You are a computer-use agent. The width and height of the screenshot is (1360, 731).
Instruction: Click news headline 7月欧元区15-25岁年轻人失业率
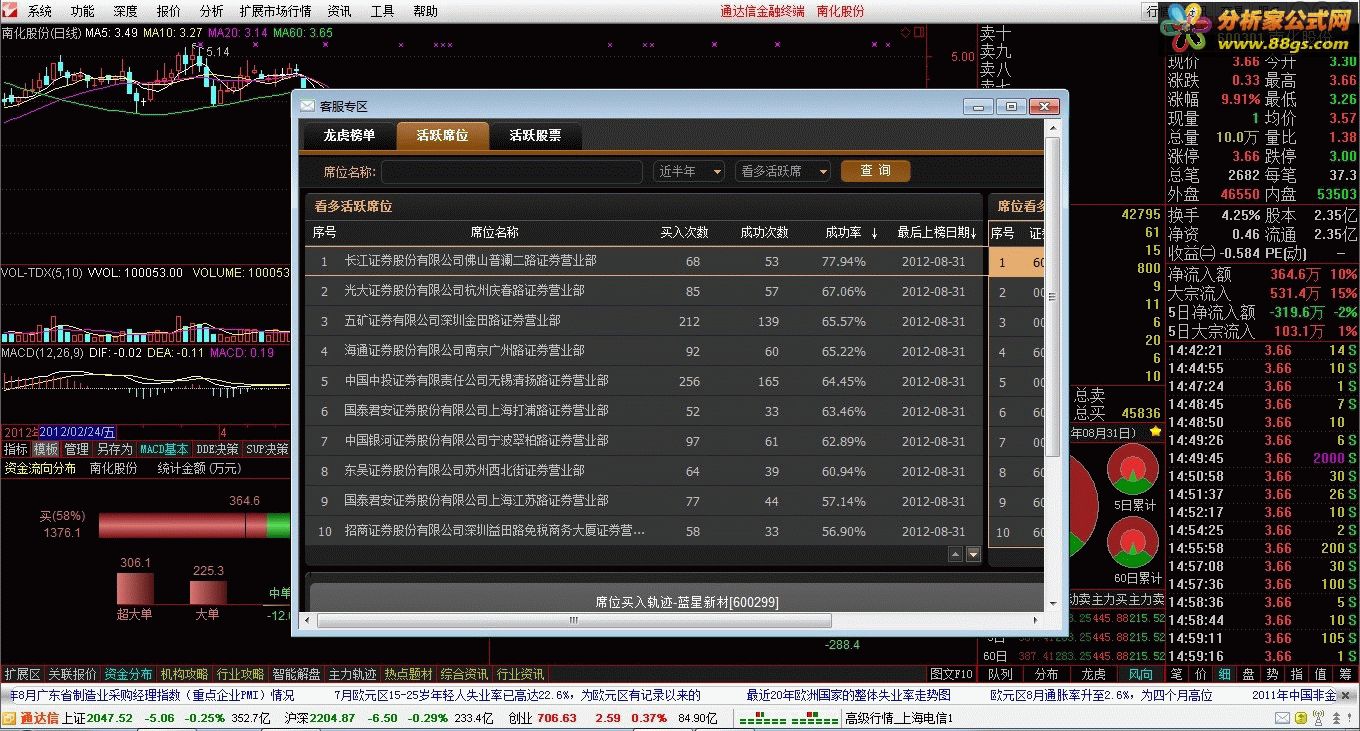518,695
